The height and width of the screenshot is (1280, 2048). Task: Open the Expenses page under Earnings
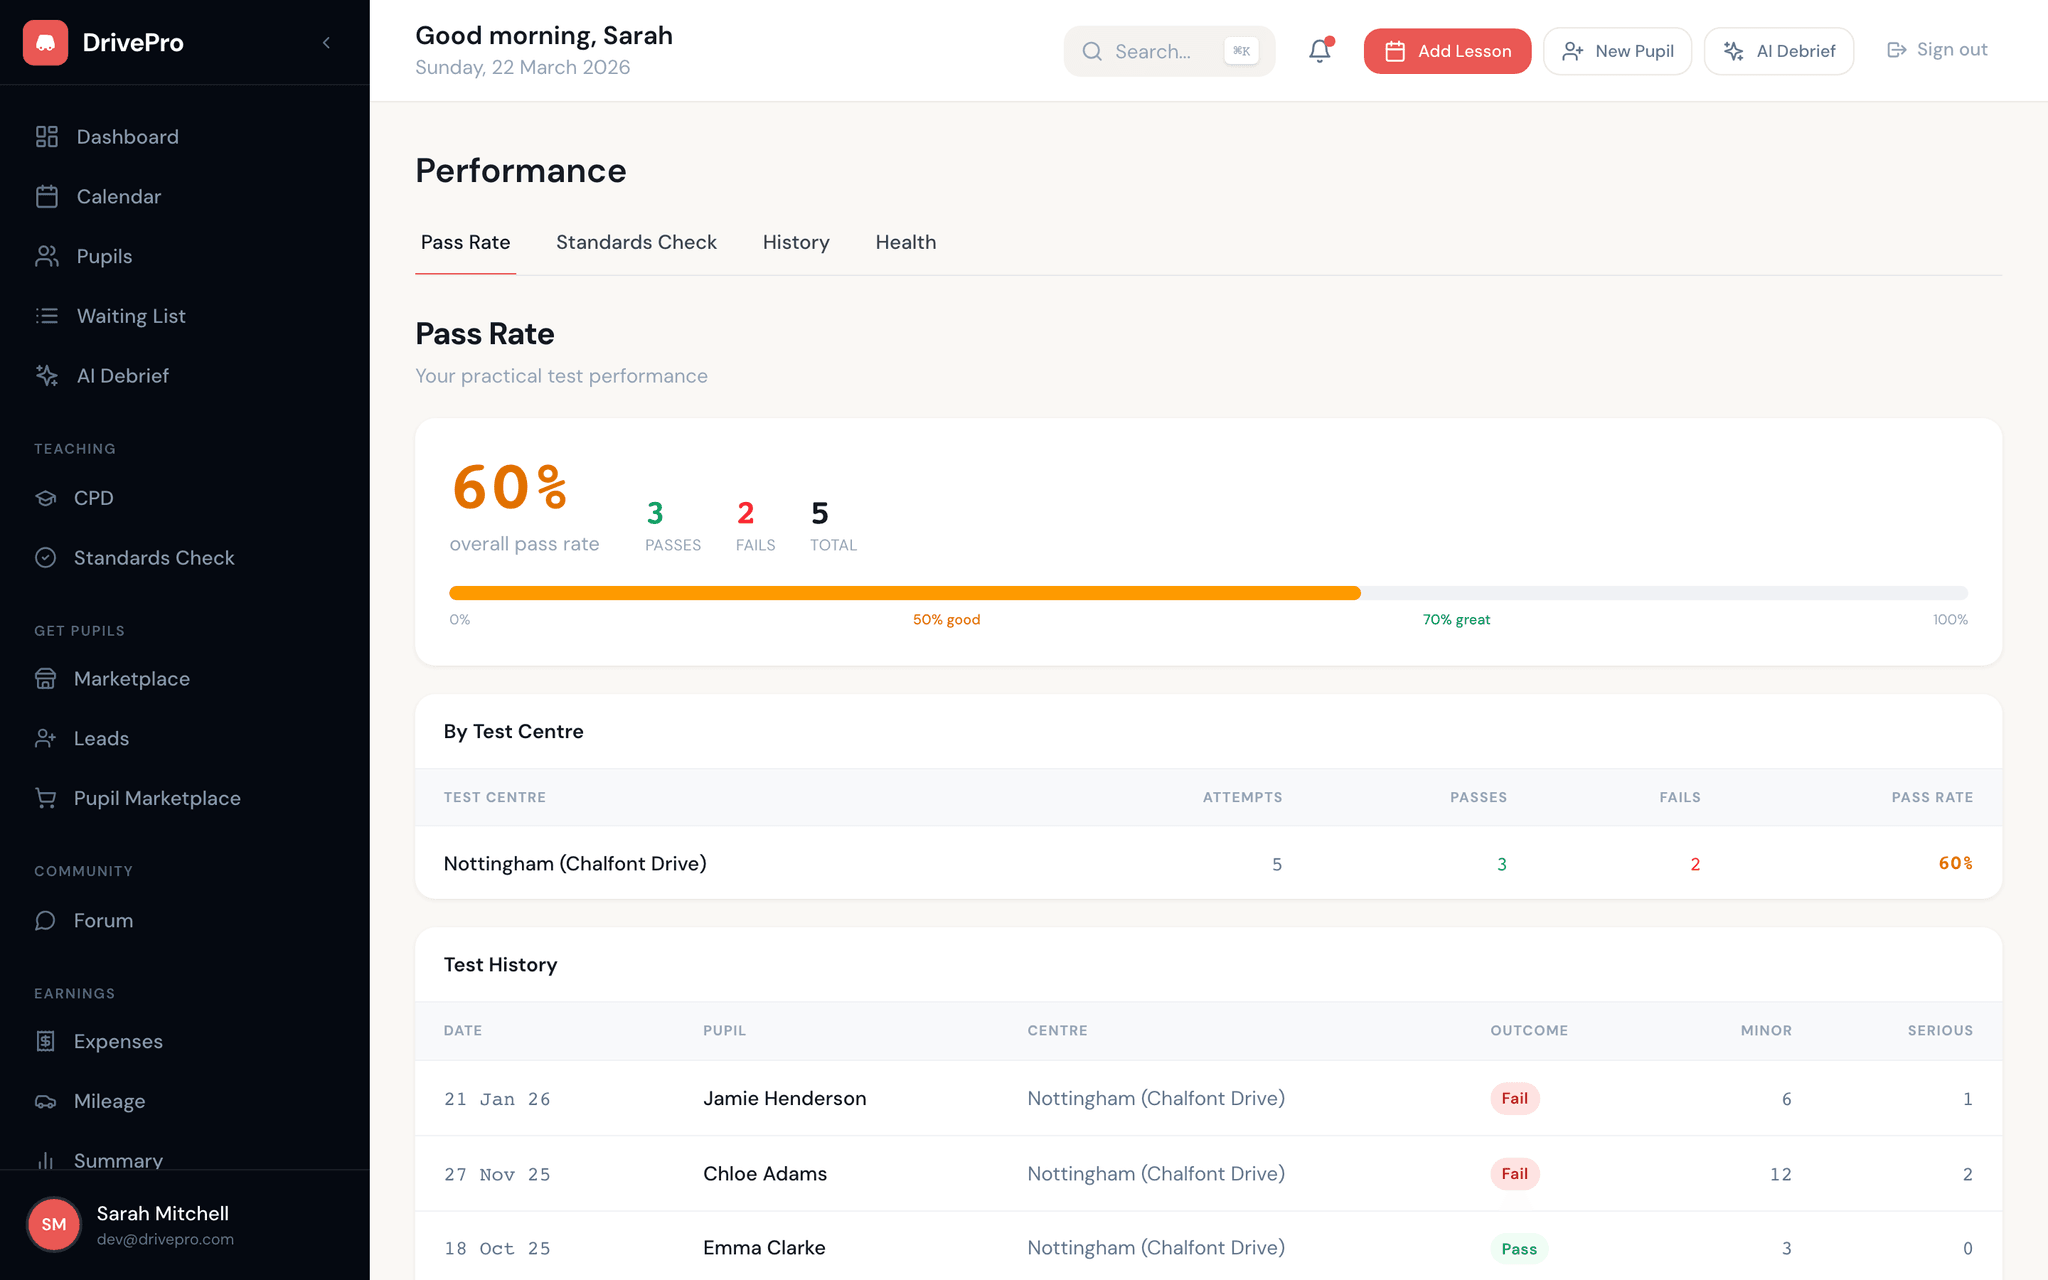pos(46,1041)
